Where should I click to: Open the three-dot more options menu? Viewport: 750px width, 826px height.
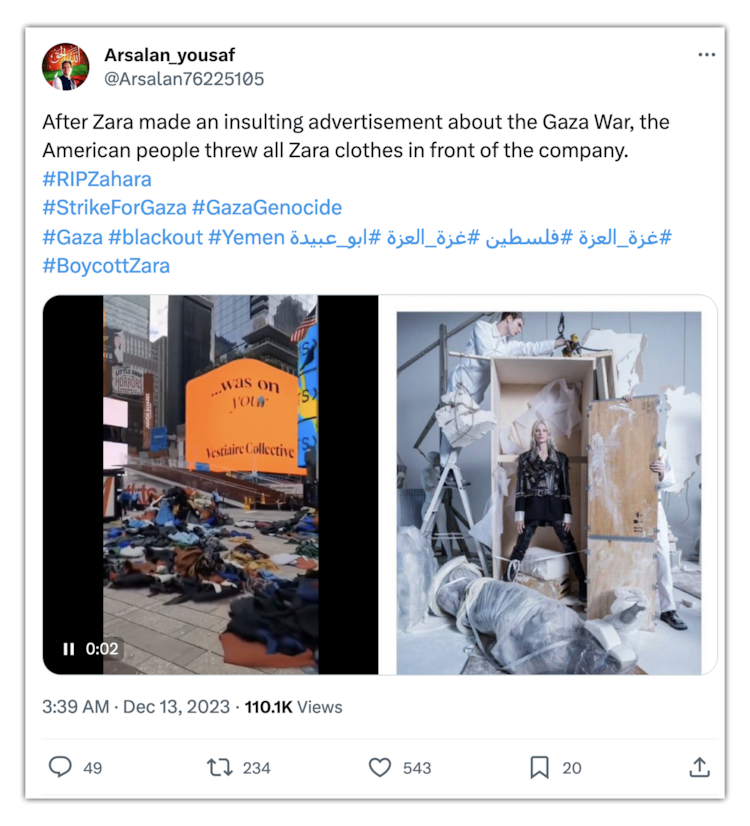(x=706, y=55)
